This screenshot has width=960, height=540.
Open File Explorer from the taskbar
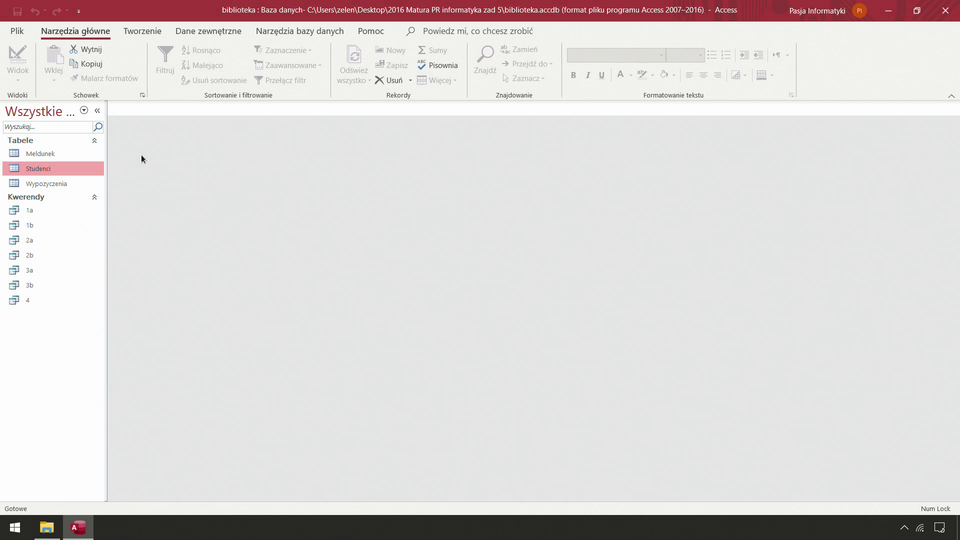(46, 527)
